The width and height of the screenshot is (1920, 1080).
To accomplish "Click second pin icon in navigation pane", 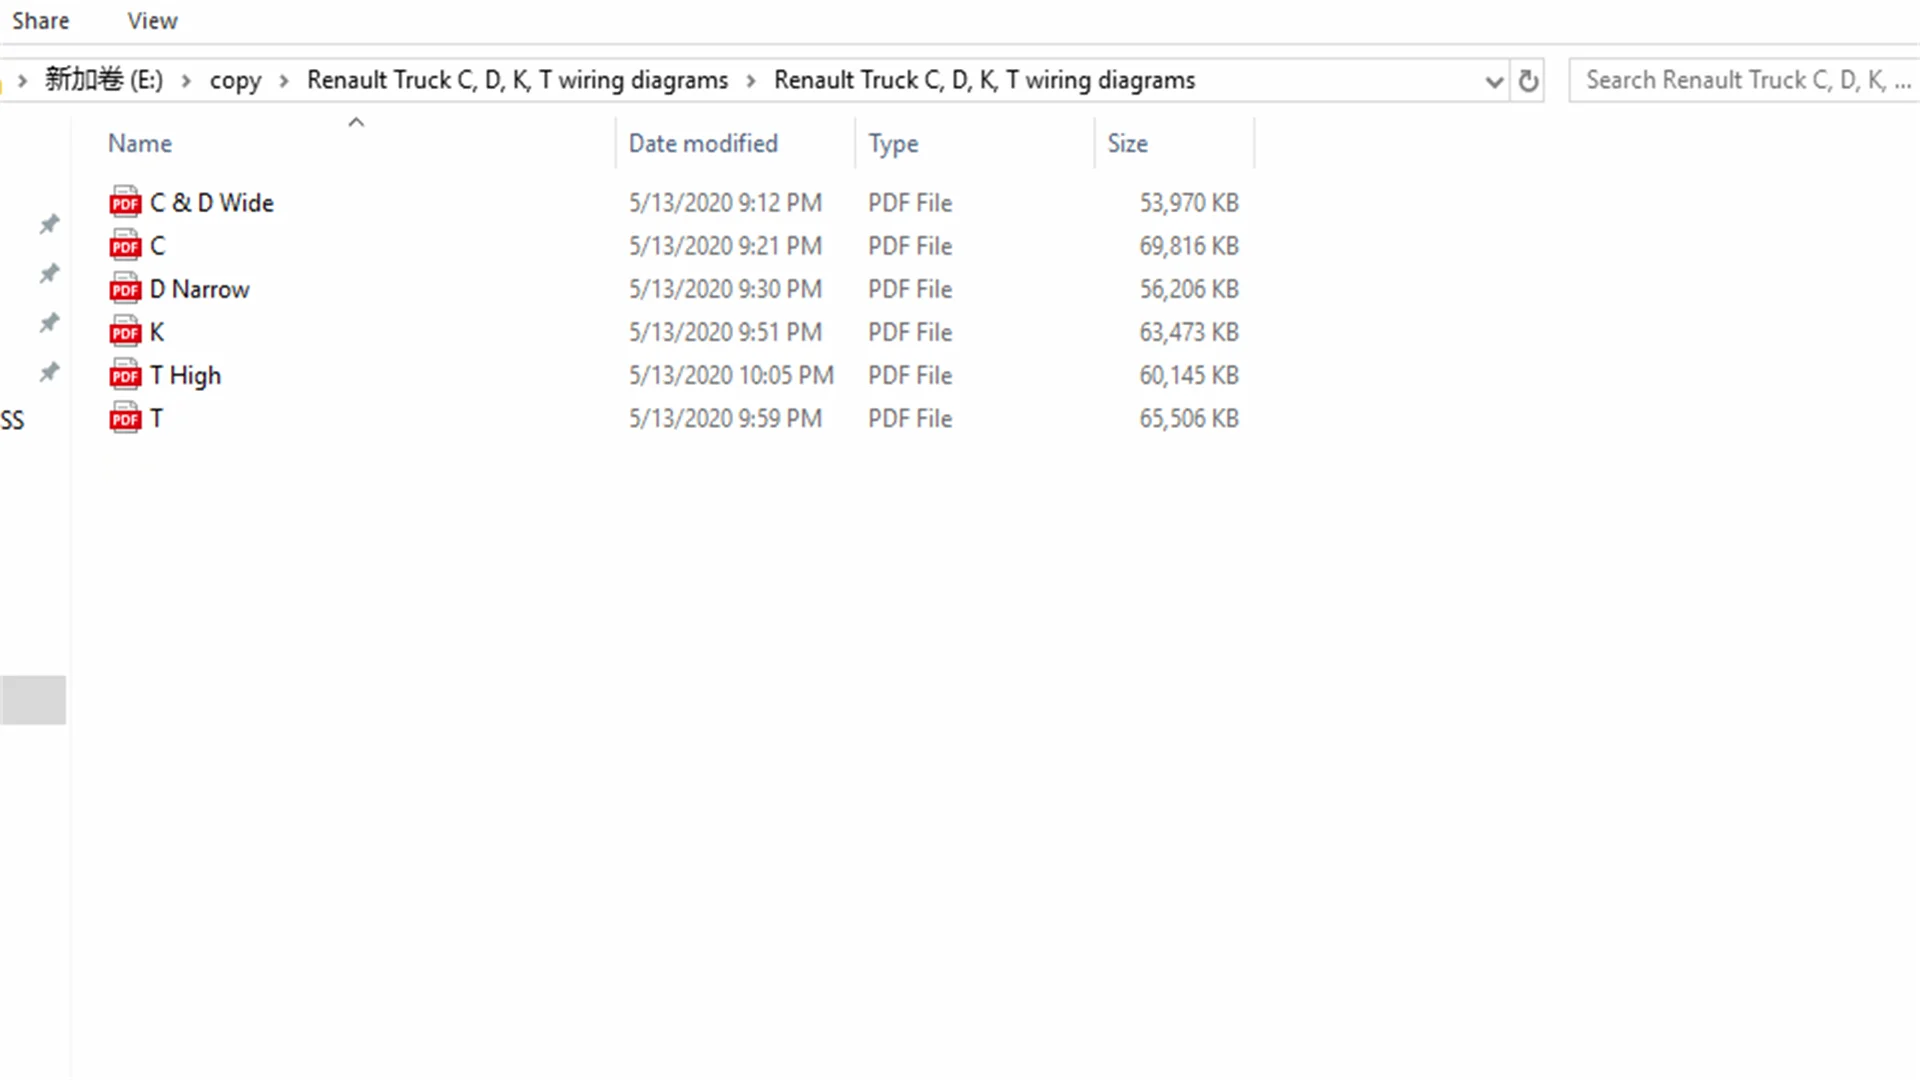I will click(49, 273).
